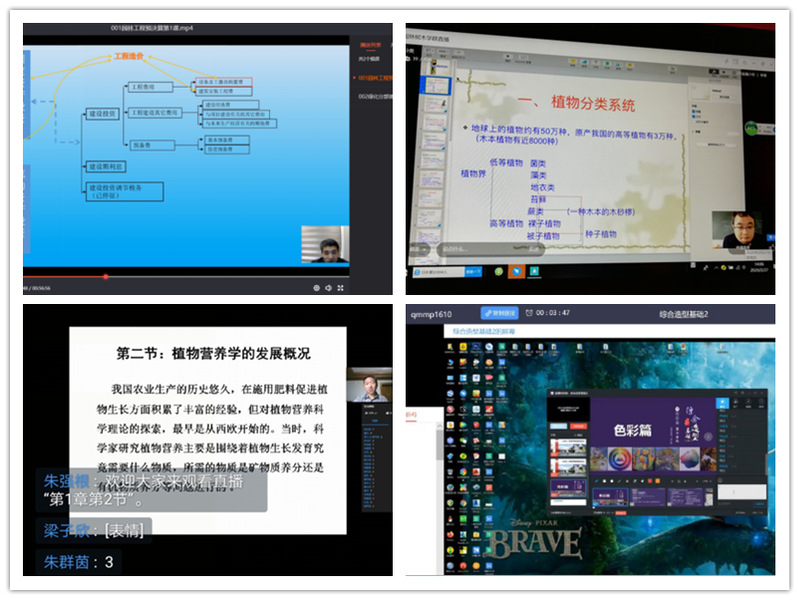The width and height of the screenshot is (799, 600).
Task: Open the 综合造型基础2的屏幕 tab
Action: point(484,331)
